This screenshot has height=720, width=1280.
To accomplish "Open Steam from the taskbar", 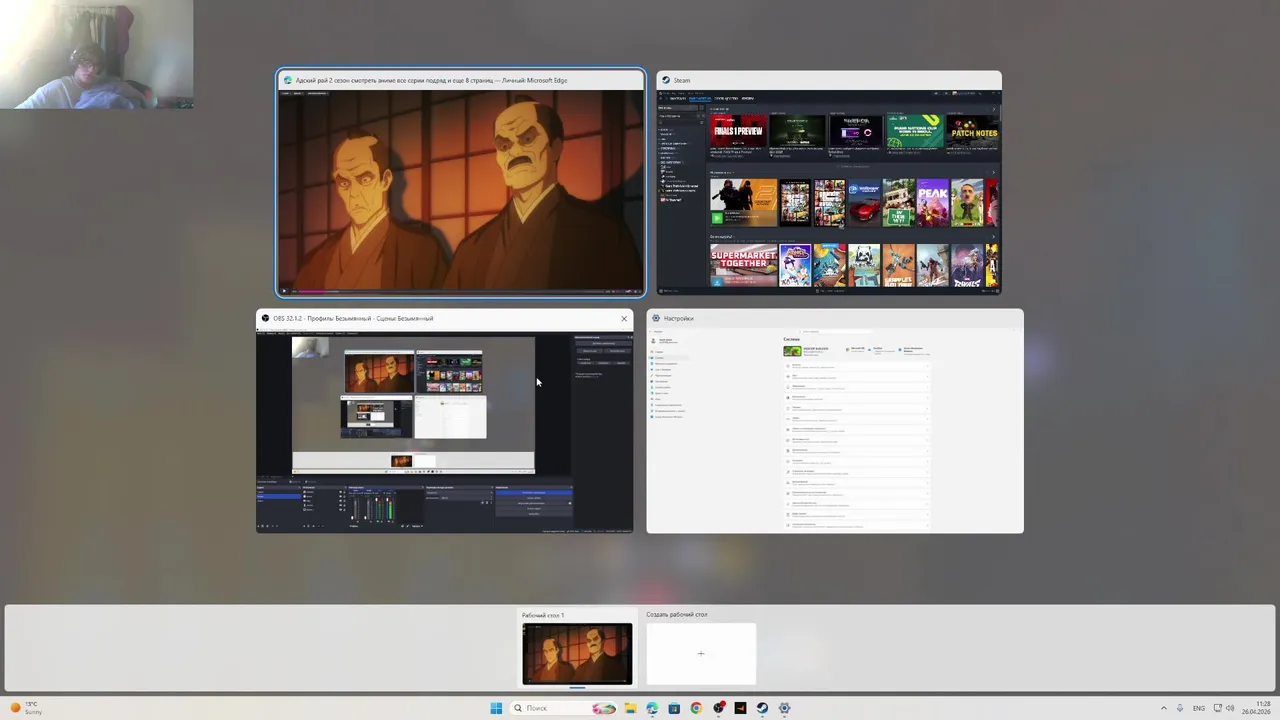I will click(x=762, y=708).
